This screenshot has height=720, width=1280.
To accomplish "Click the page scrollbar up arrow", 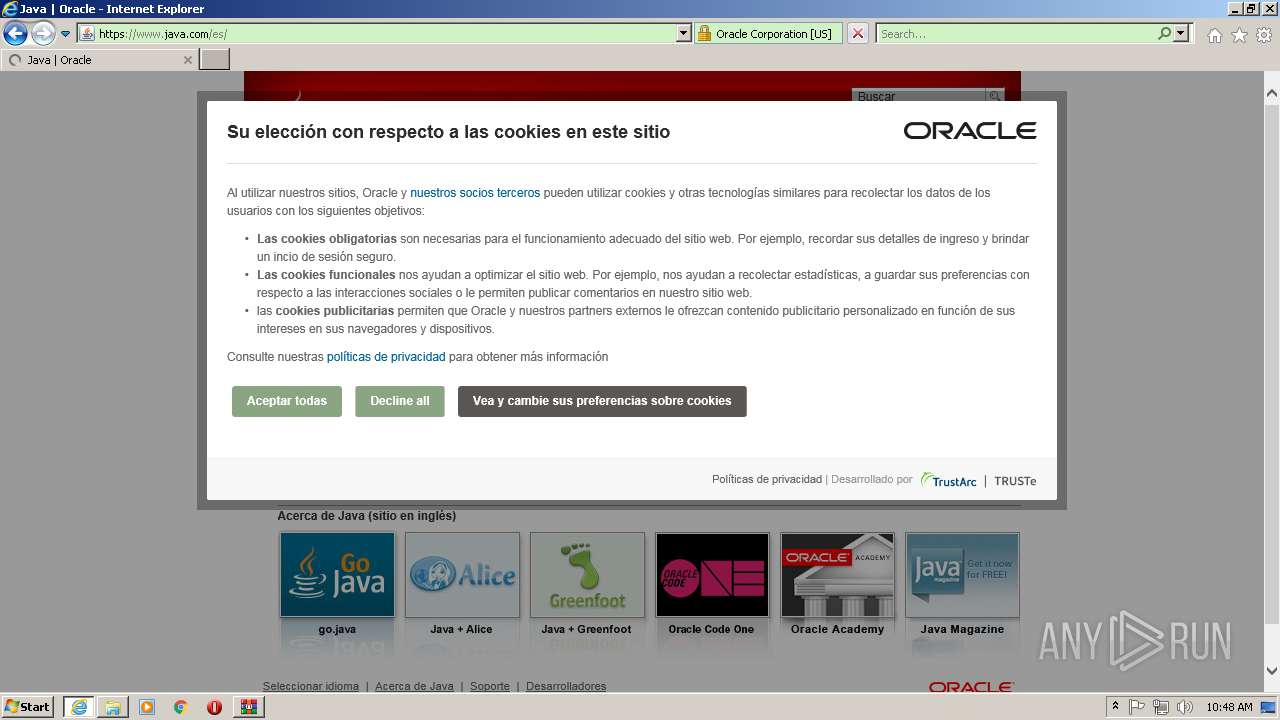I will [1271, 94].
